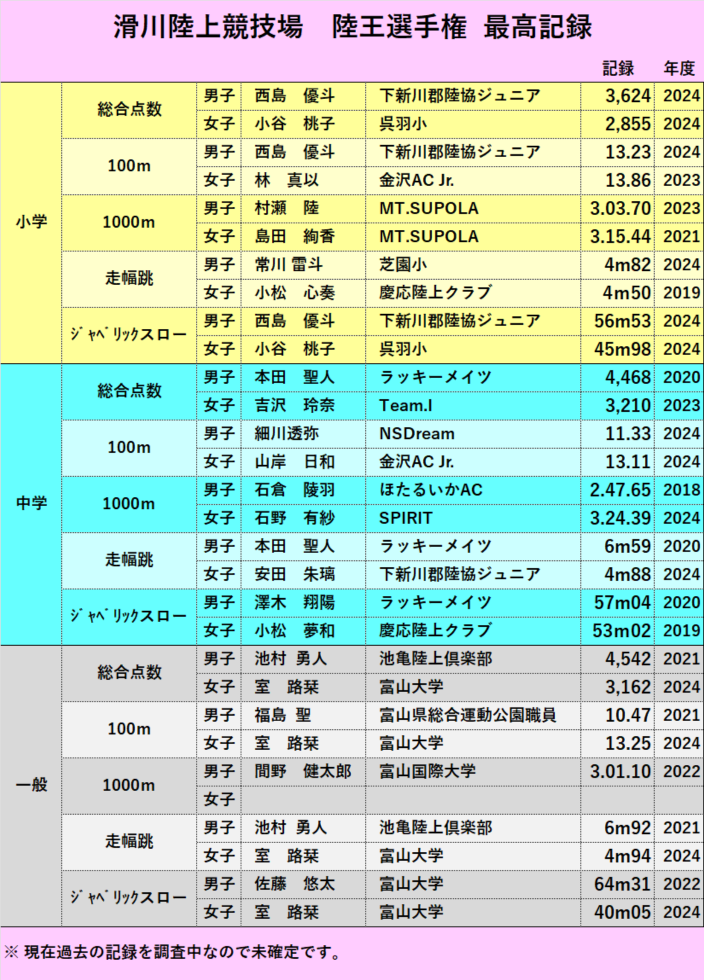Screen dimensions: 704x980
Task: Select the 年度 column header
Action: point(679,68)
